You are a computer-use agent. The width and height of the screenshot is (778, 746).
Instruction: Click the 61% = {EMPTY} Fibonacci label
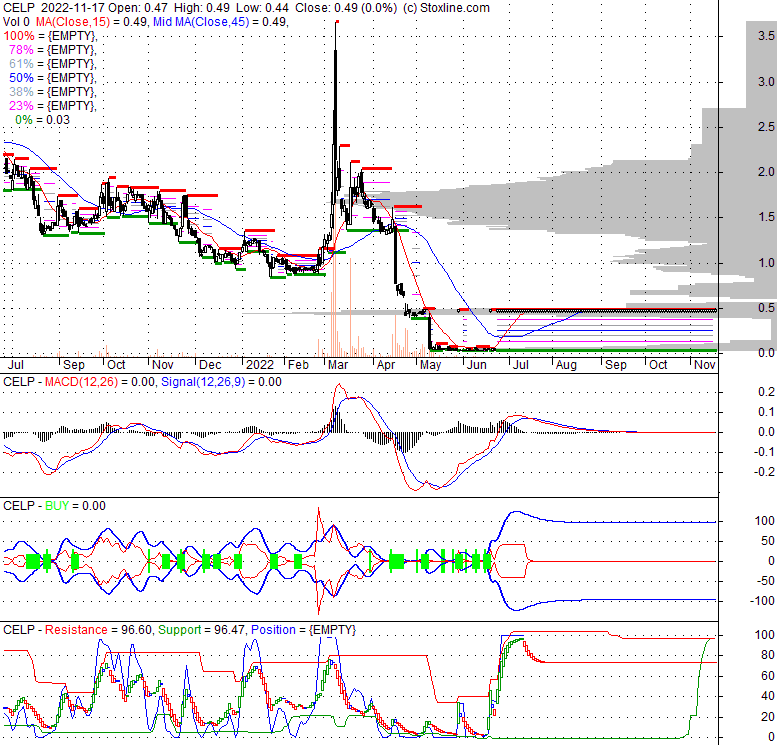click(53, 63)
